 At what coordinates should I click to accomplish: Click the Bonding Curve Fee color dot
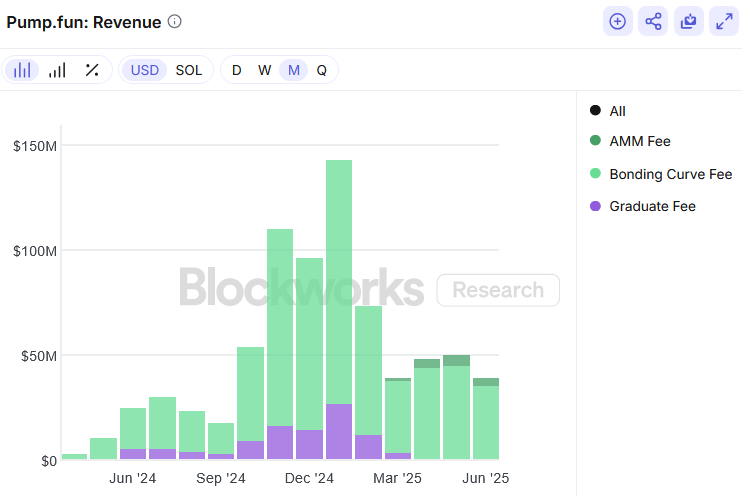595,174
